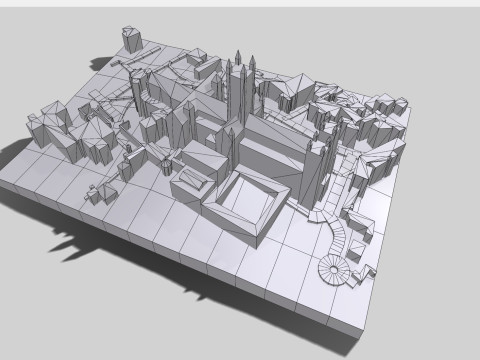480x360 pixels.
Task: Click the small cylindrical turret near model center
Action: tap(166, 167)
